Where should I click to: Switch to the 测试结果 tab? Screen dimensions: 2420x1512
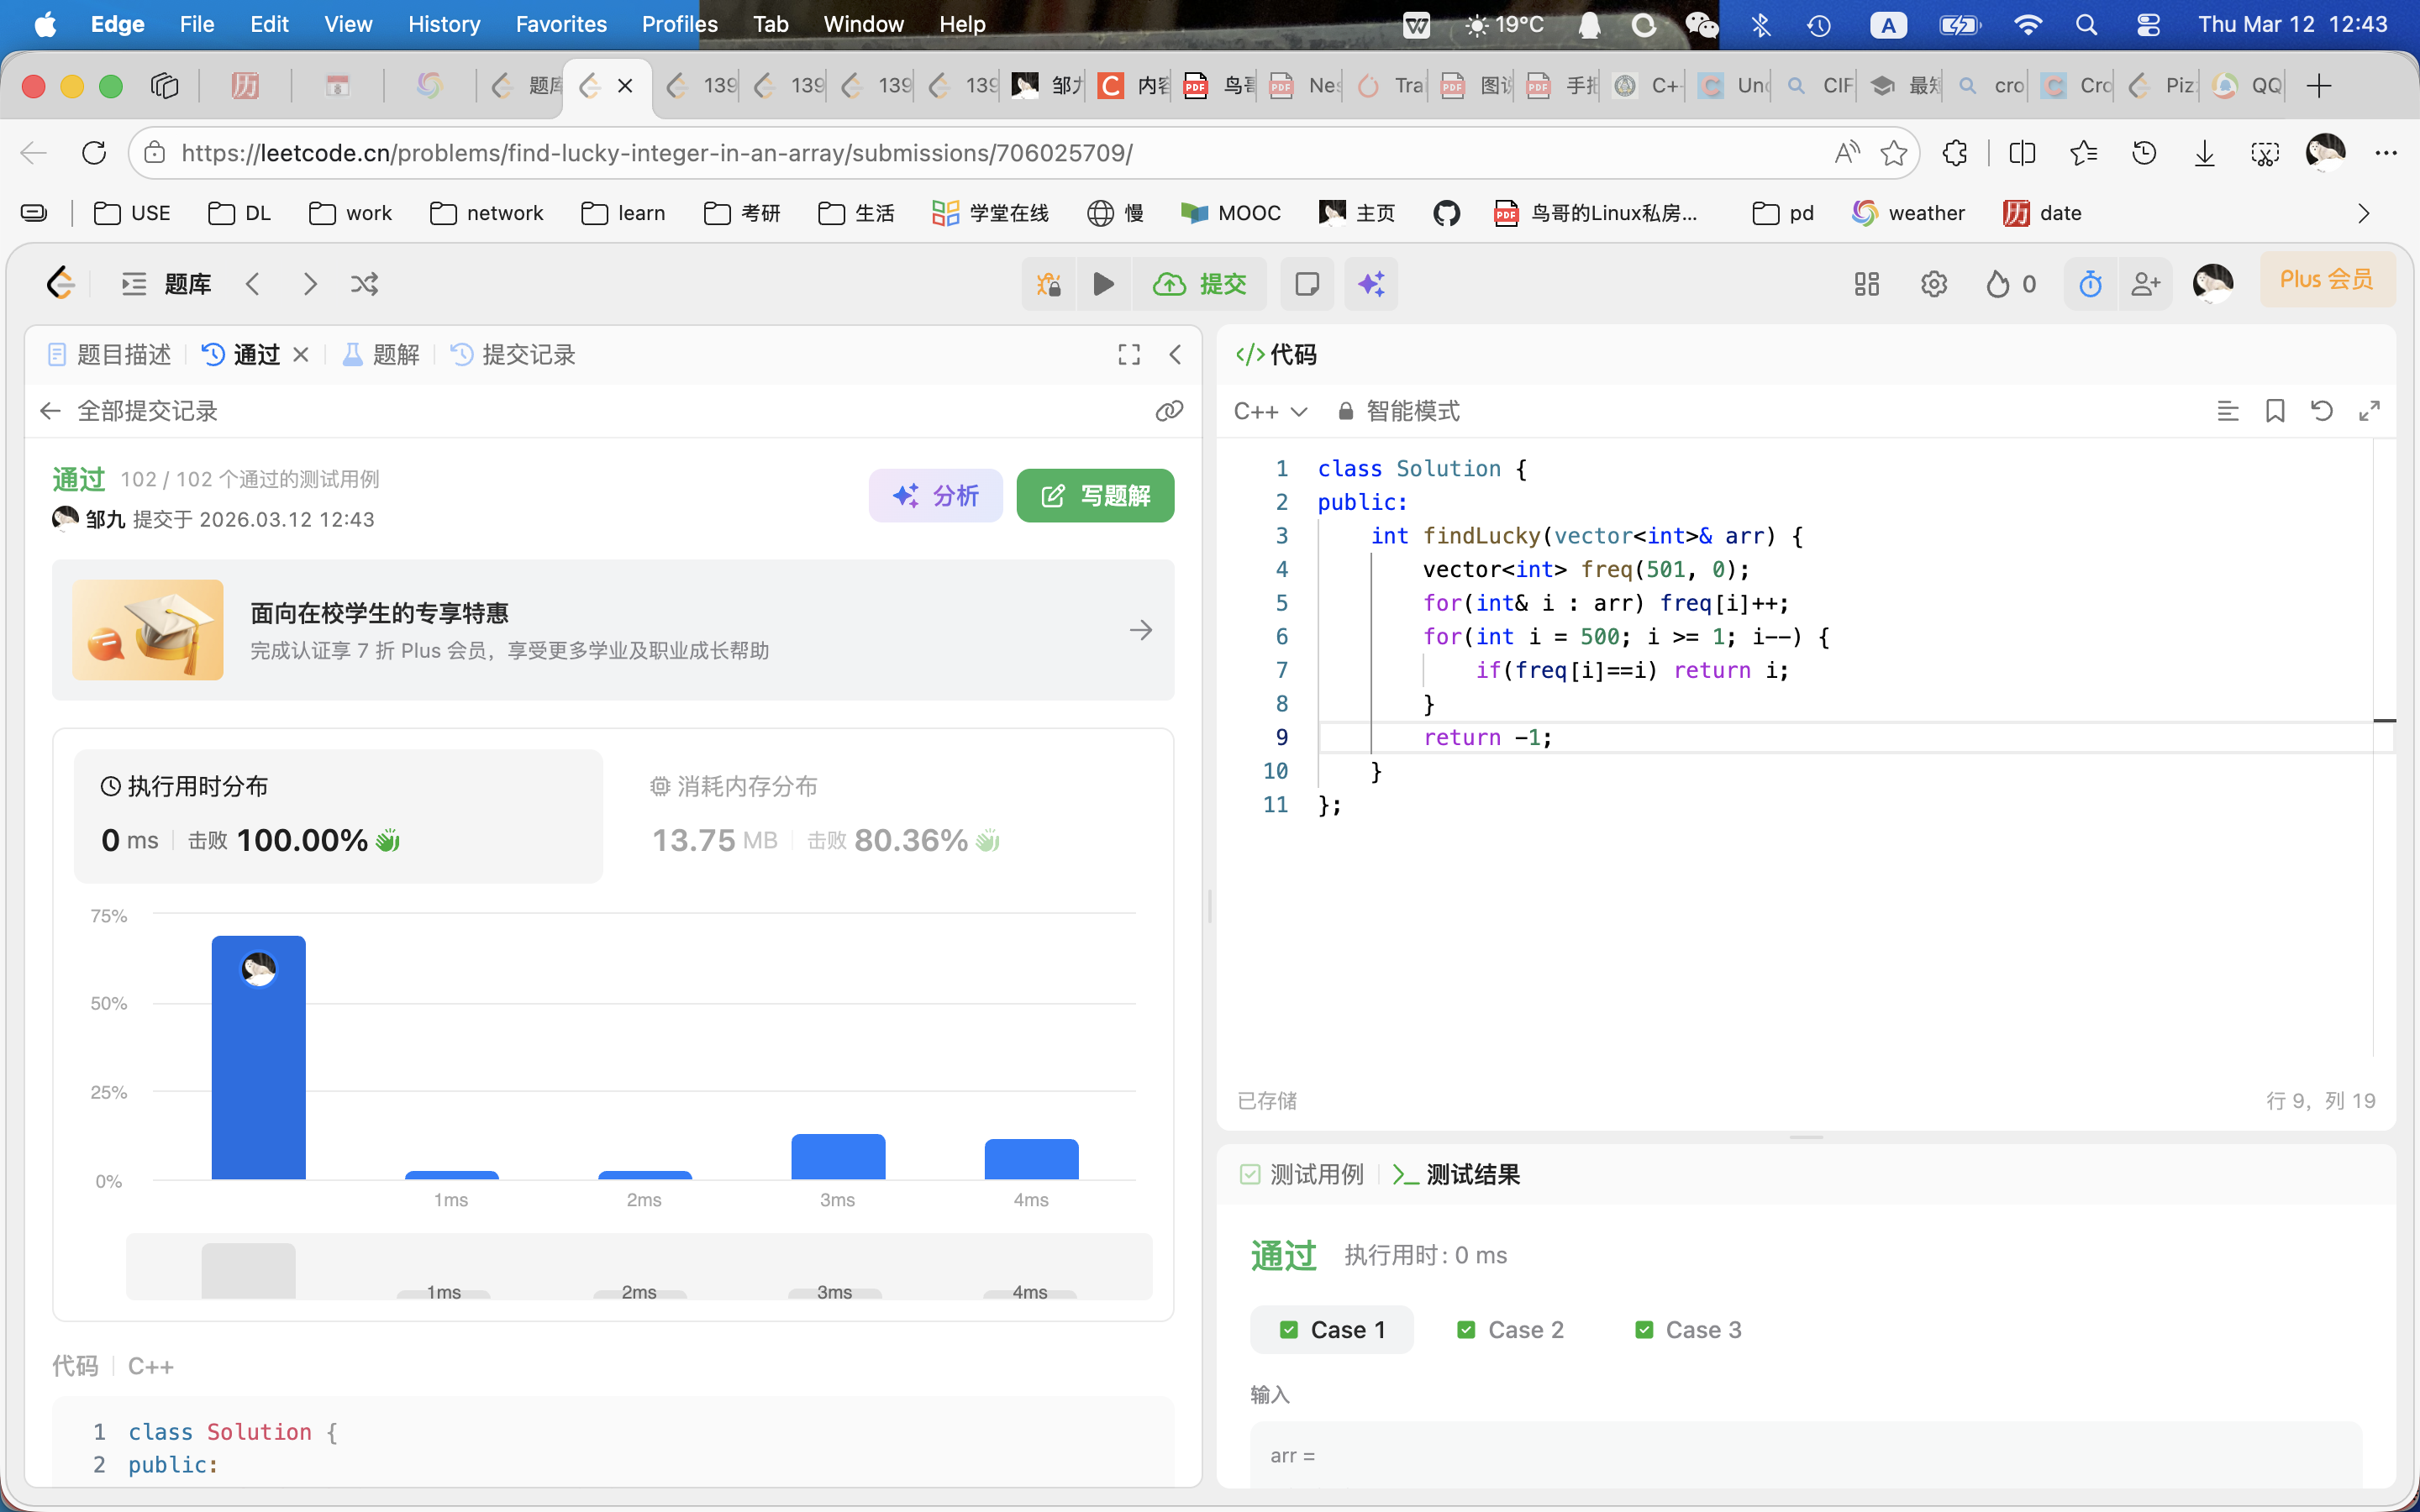click(x=1457, y=1175)
